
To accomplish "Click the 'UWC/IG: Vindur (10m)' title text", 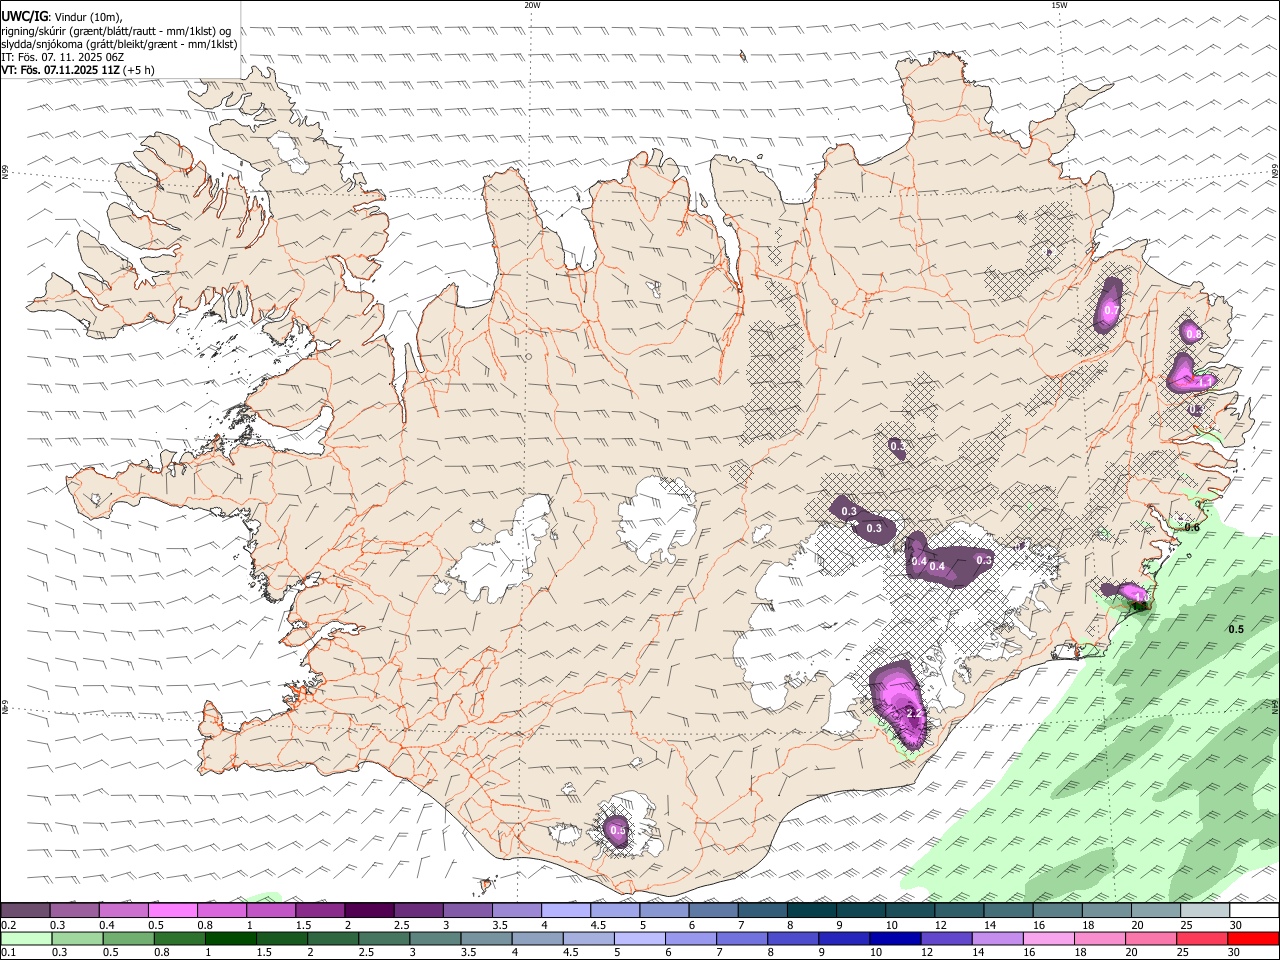I will pyautogui.click(x=62, y=16).
